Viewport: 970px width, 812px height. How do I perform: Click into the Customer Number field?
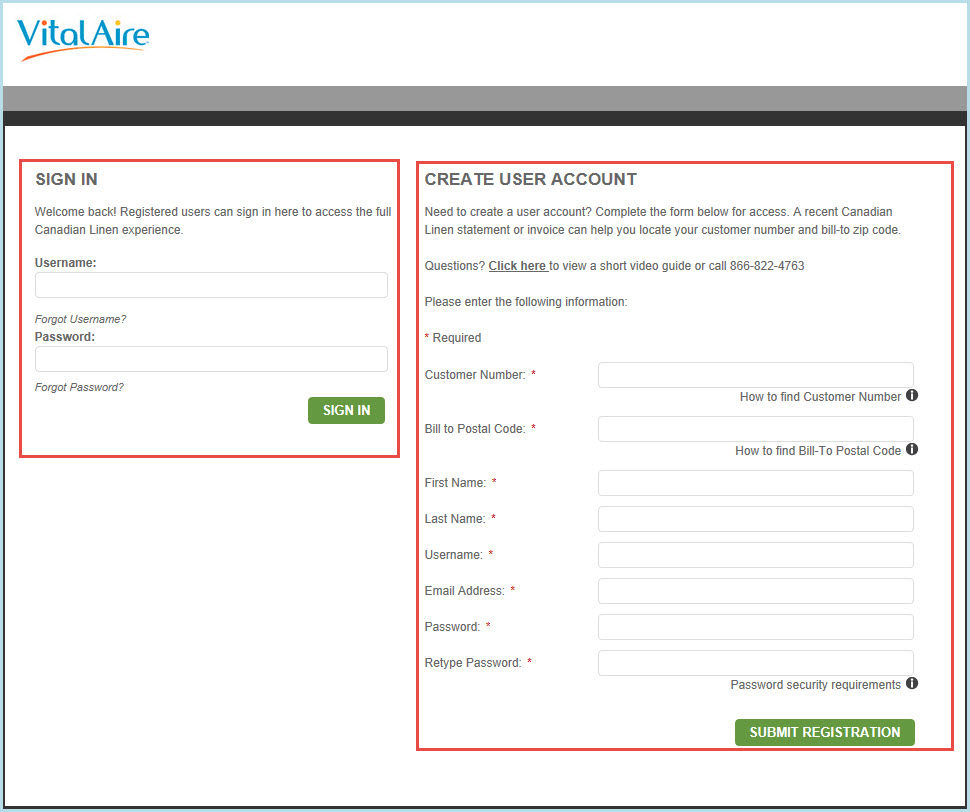[755, 375]
